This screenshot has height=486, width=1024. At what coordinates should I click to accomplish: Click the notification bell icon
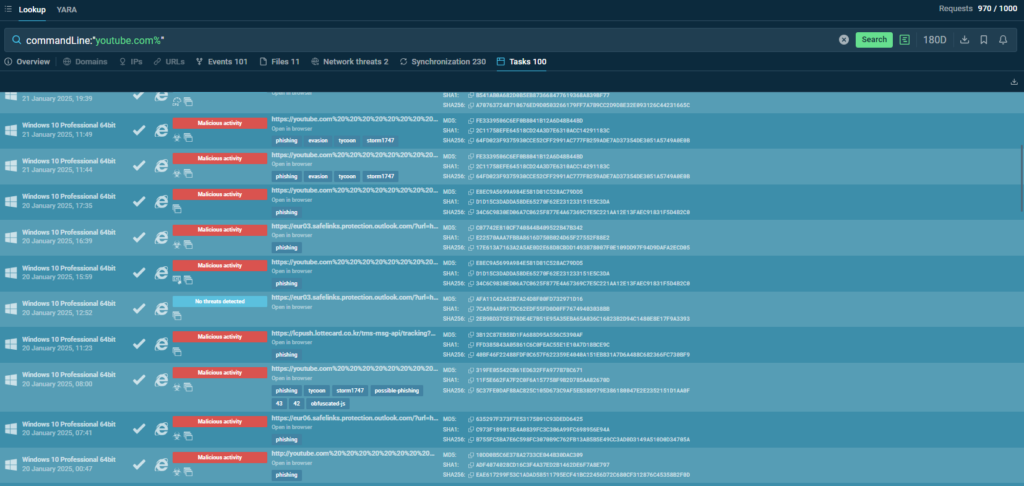coord(1006,40)
